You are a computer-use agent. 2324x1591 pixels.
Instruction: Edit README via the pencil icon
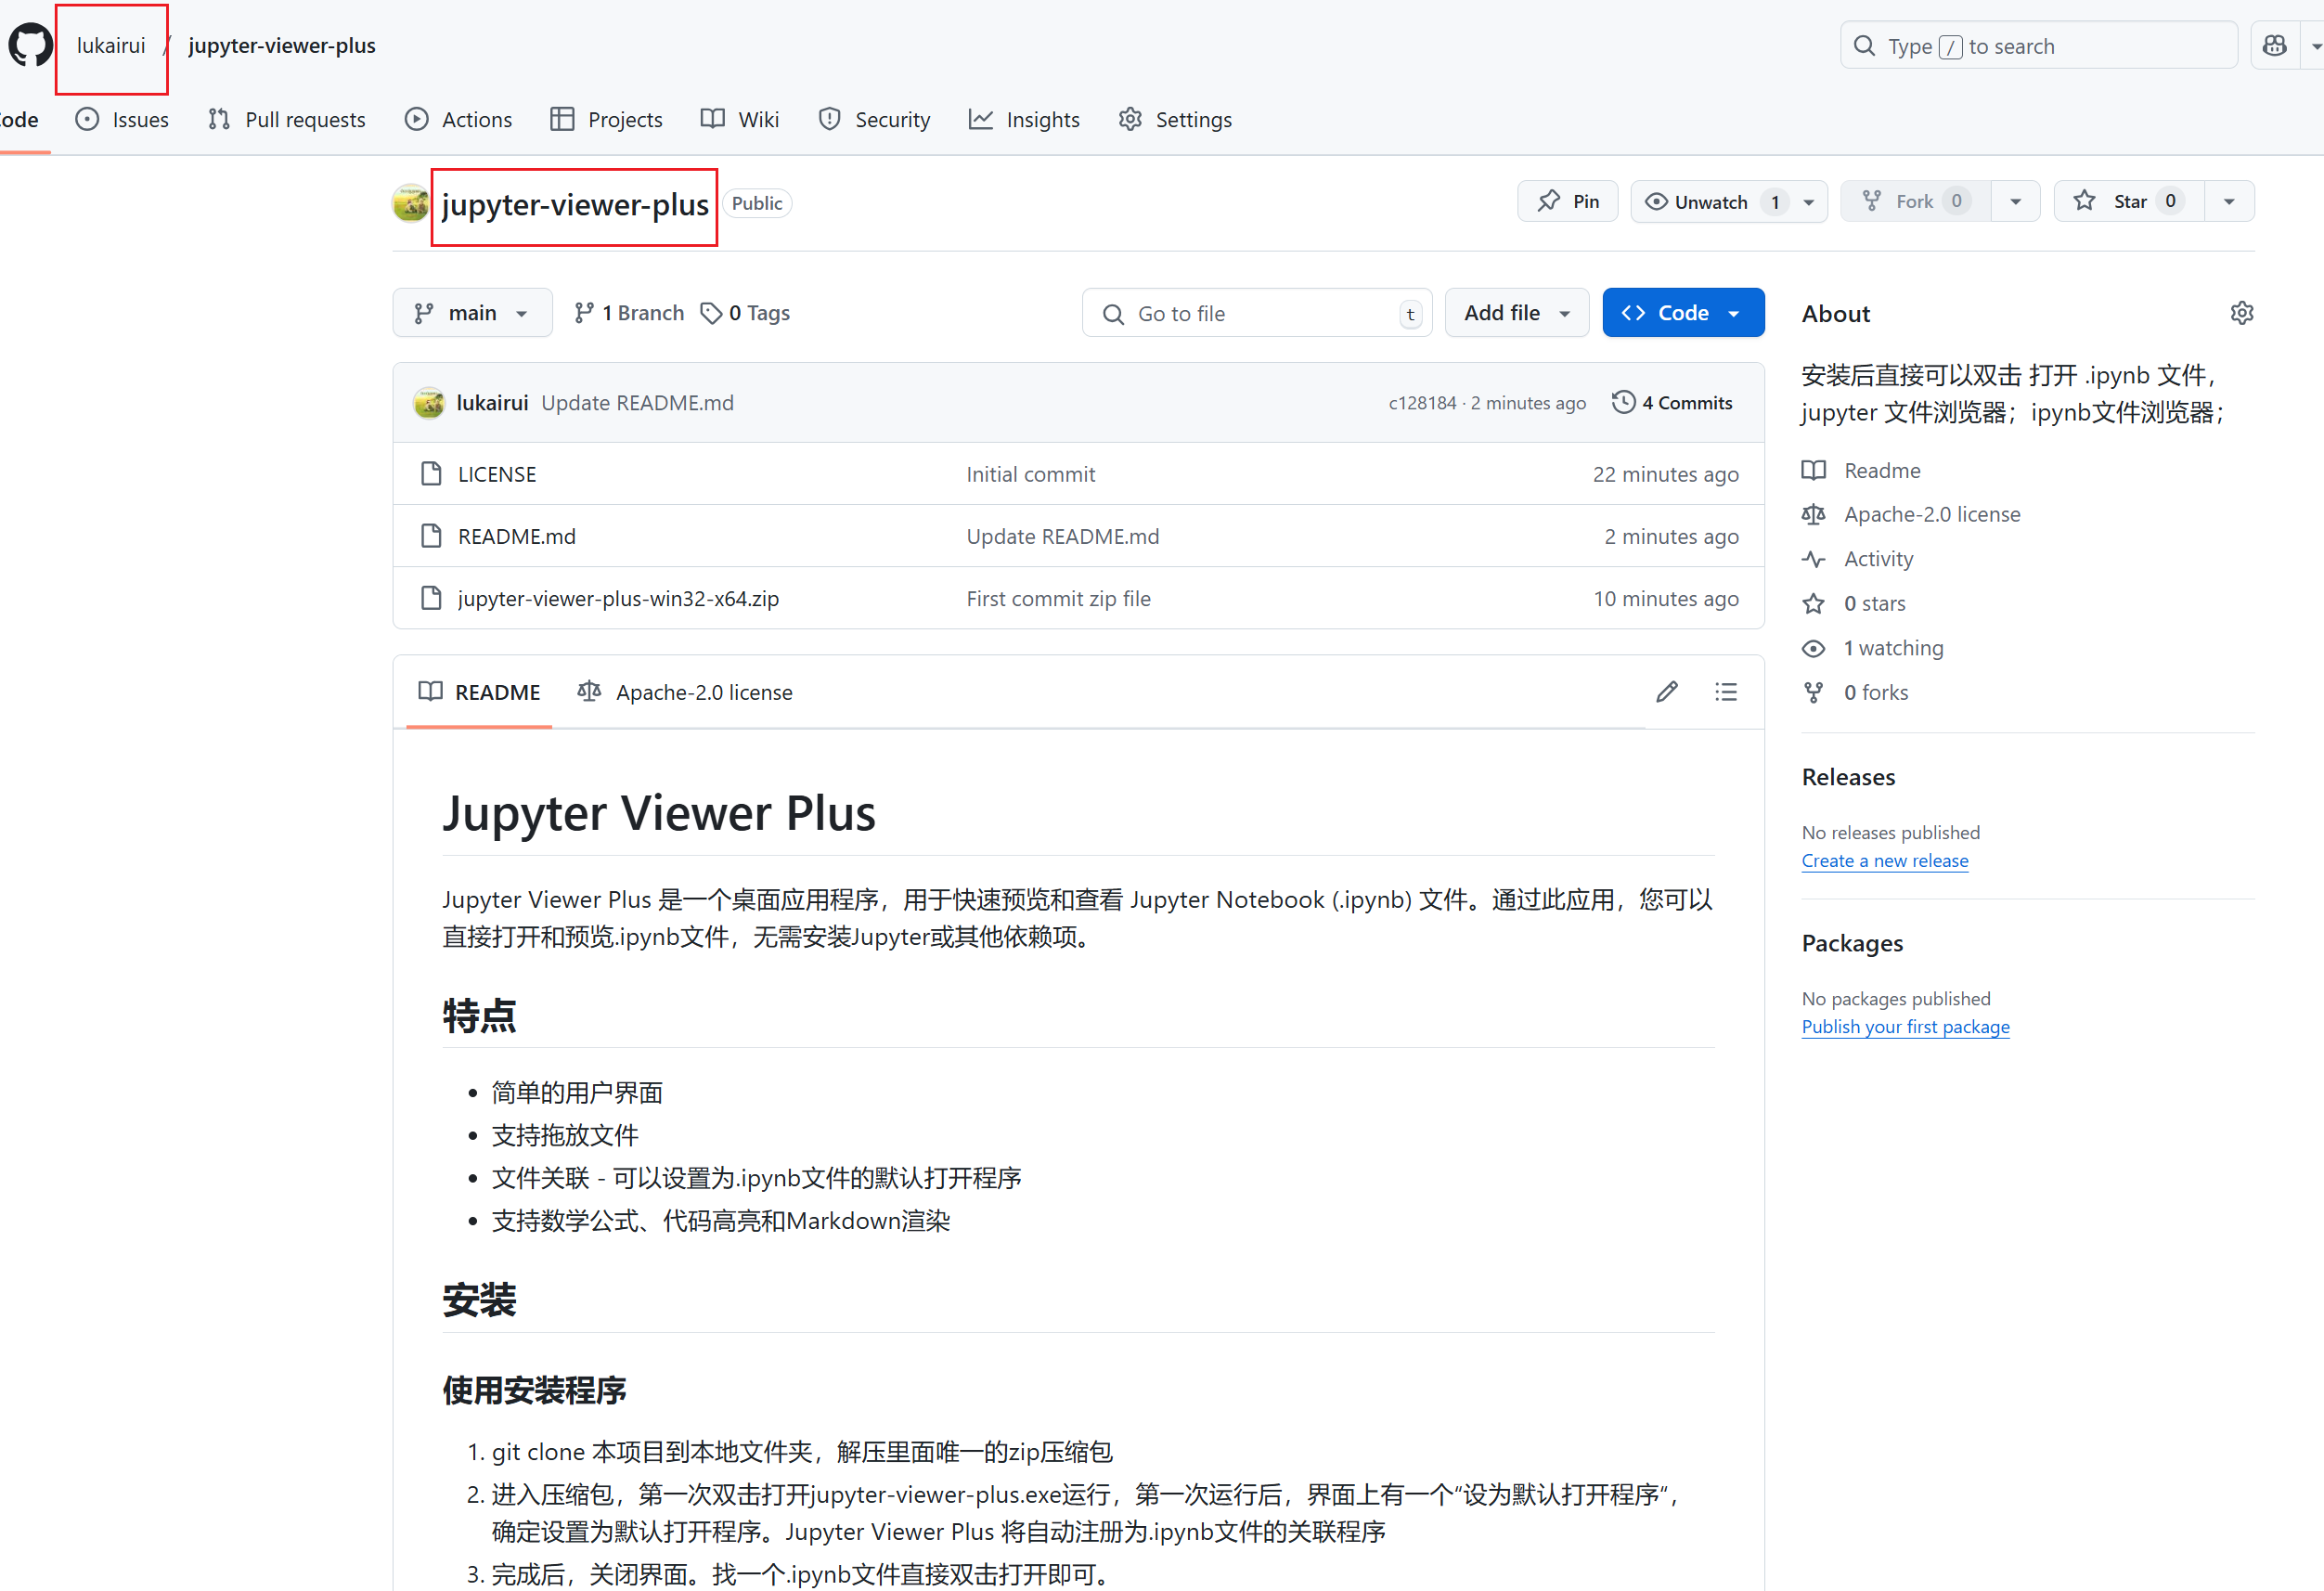pyautogui.click(x=1666, y=692)
